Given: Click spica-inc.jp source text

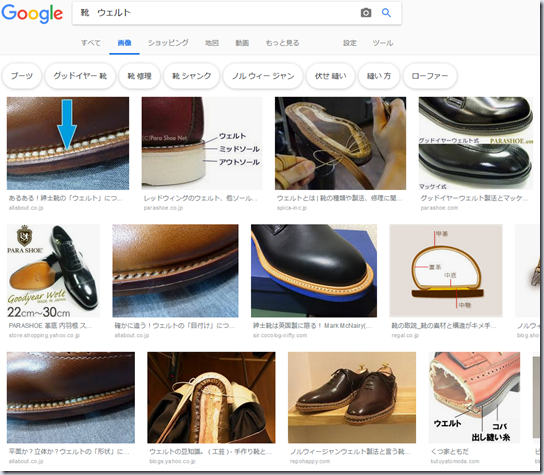Looking at the screenshot, I should 292,208.
